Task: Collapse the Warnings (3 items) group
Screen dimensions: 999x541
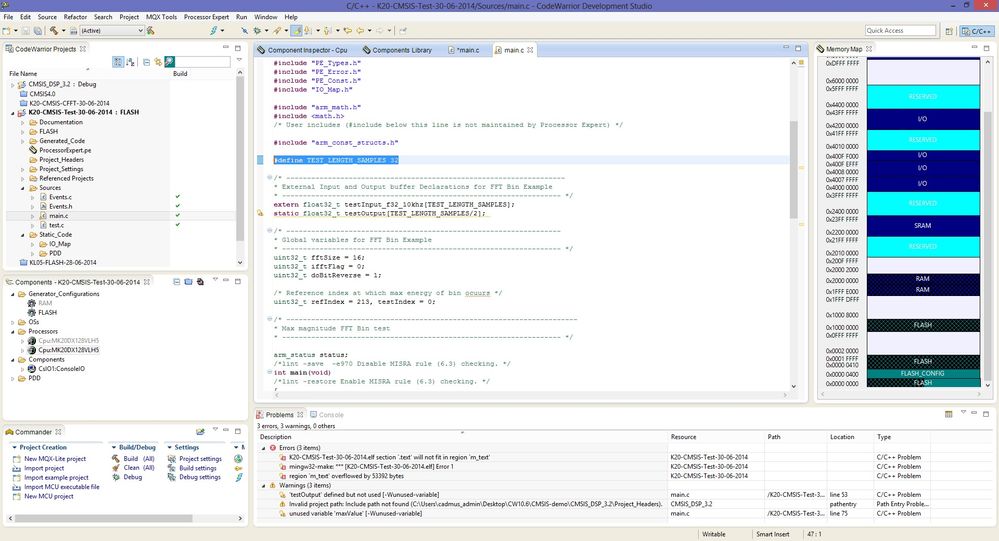Action: click(x=264, y=486)
